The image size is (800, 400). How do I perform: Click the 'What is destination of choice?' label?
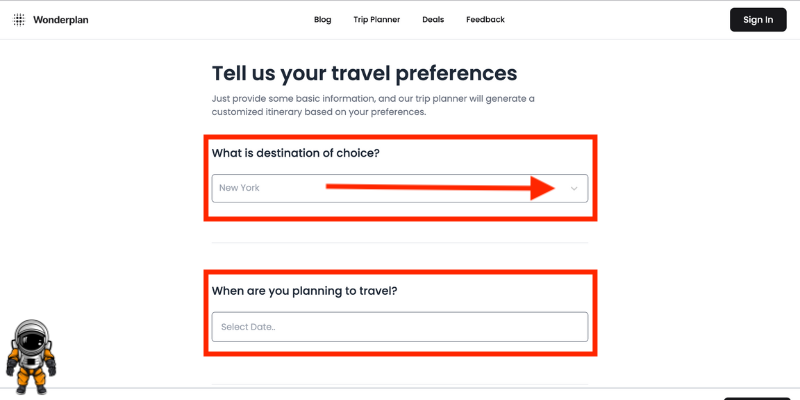[296, 153]
